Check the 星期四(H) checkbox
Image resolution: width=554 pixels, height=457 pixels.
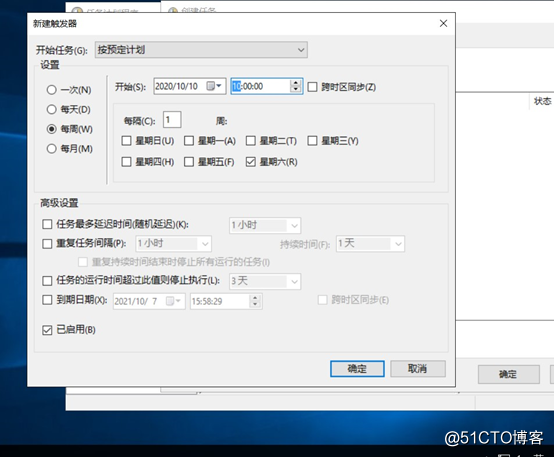[x=126, y=162]
